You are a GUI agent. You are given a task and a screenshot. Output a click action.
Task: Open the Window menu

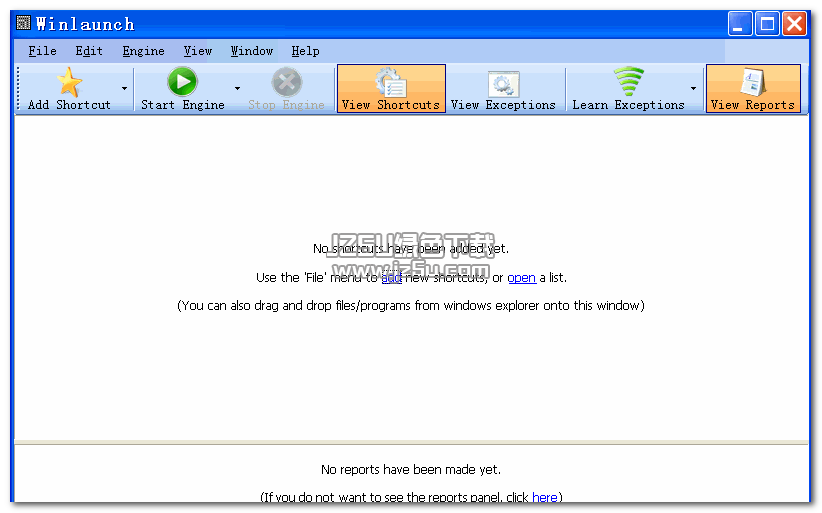coord(252,51)
